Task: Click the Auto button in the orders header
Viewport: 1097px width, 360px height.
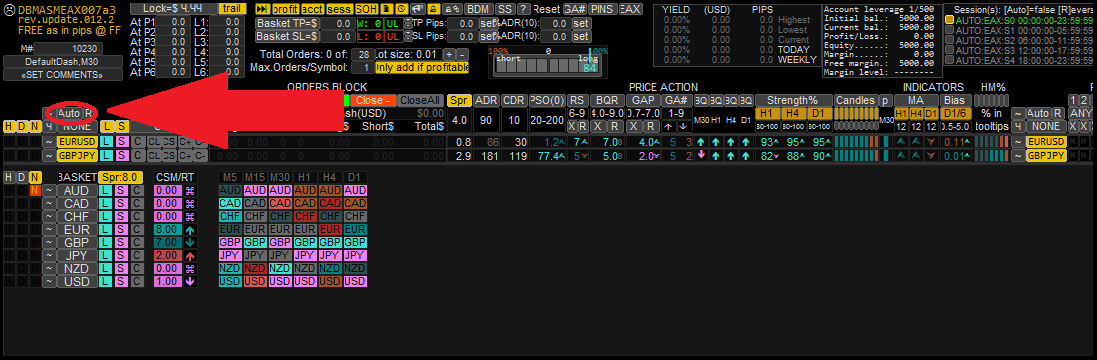Action: [70, 113]
